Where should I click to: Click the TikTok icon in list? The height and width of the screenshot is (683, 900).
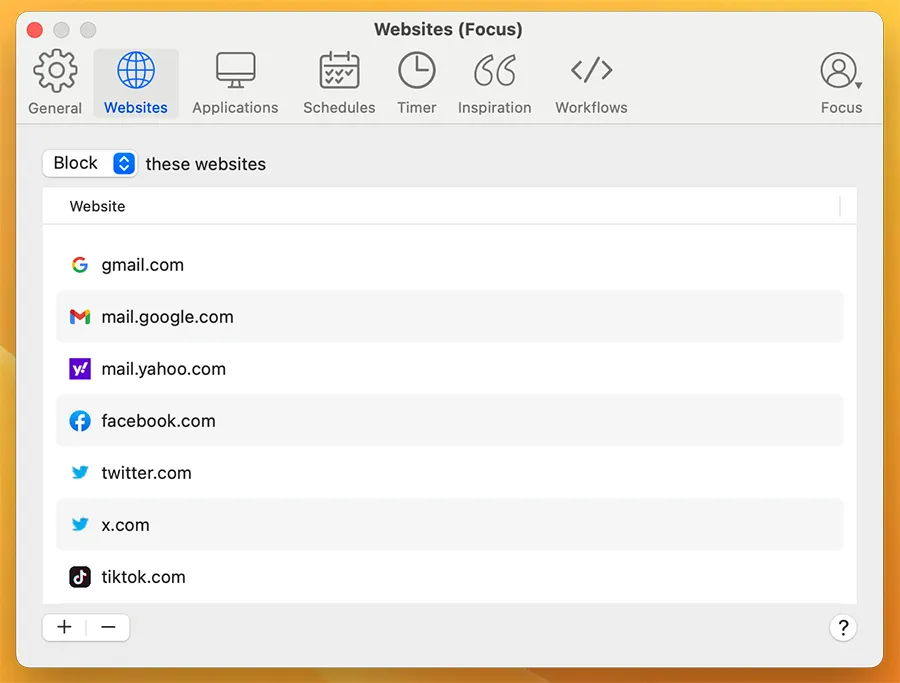pyautogui.click(x=80, y=577)
